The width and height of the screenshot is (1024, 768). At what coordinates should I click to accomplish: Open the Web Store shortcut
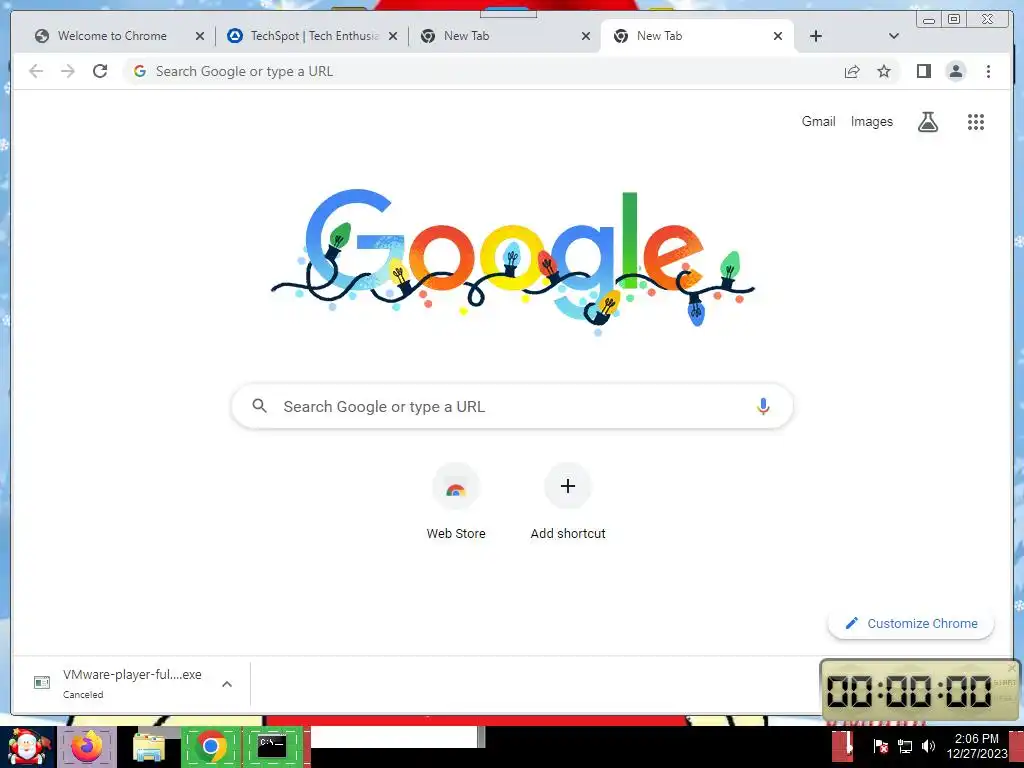click(x=456, y=502)
